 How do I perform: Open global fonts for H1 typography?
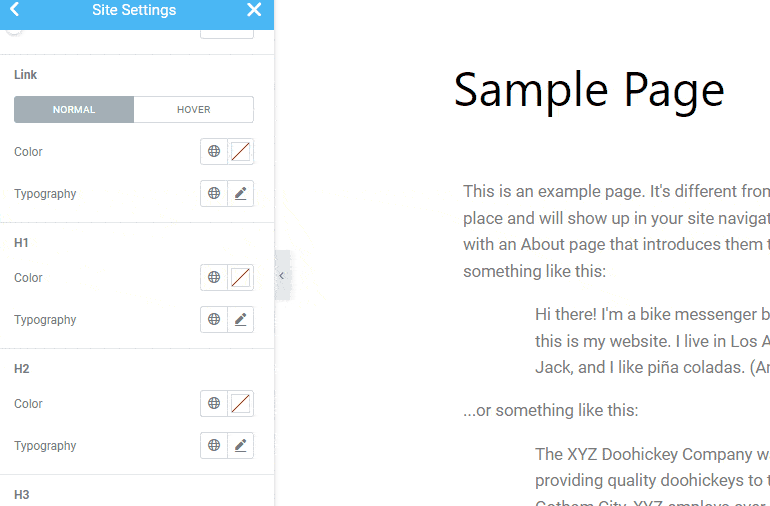214,319
